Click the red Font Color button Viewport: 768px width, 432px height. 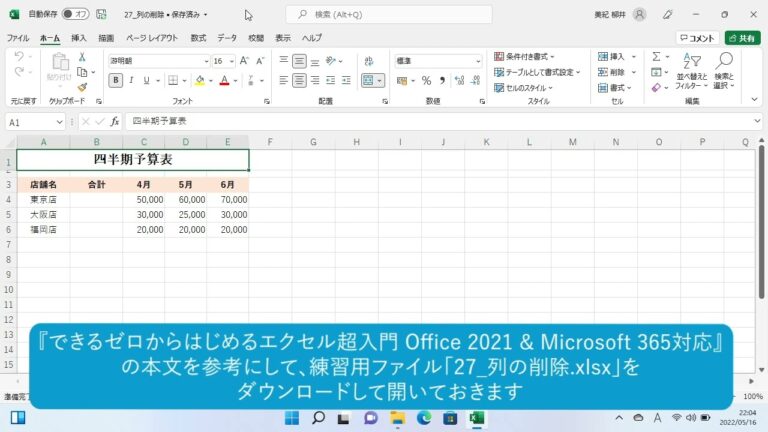(x=224, y=80)
